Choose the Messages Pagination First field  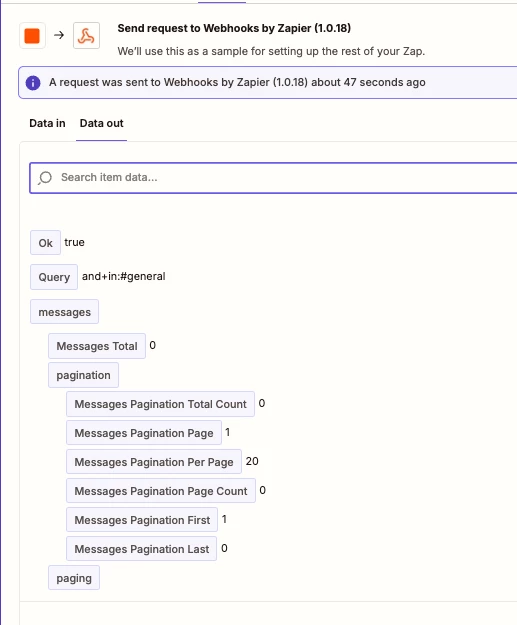(x=142, y=520)
